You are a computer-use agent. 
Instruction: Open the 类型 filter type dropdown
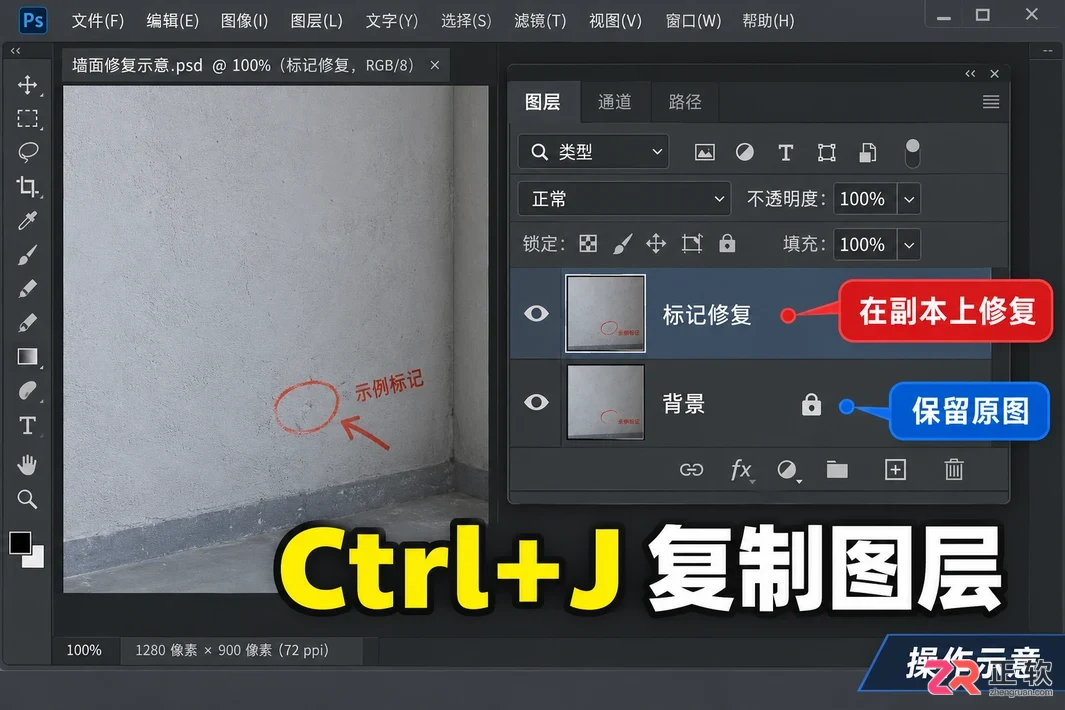click(593, 152)
